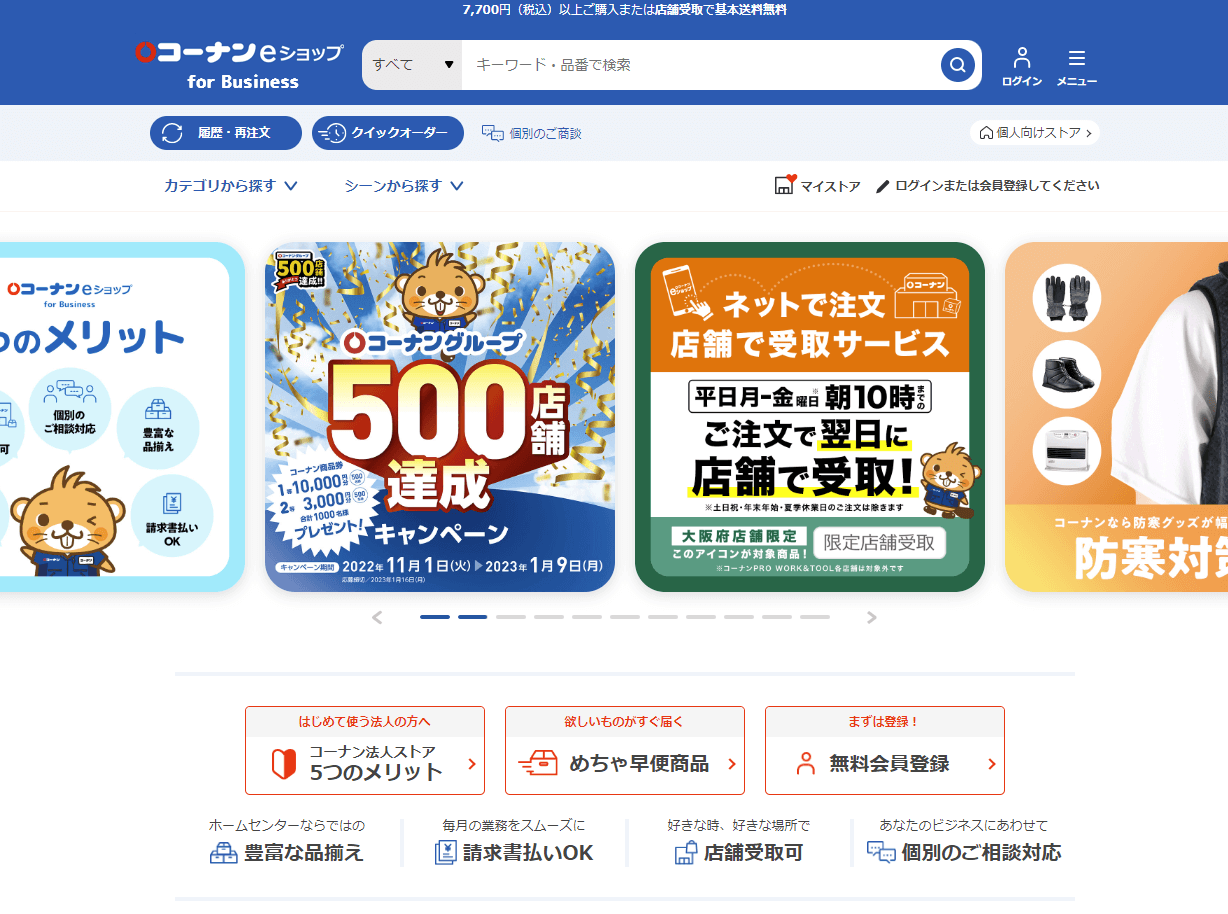1228x914 pixels.
Task: Click the My Store heart icon
Action: pyautogui.click(x=785, y=185)
